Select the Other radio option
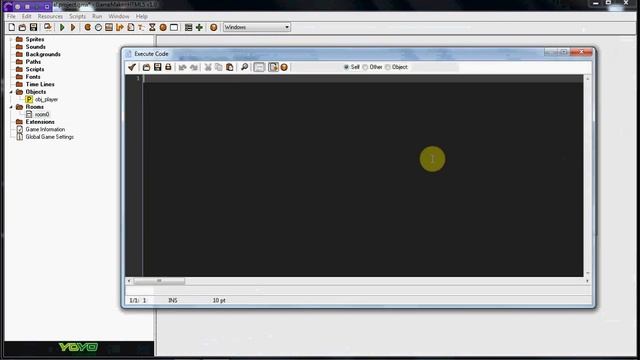The image size is (640, 360). coord(372,67)
